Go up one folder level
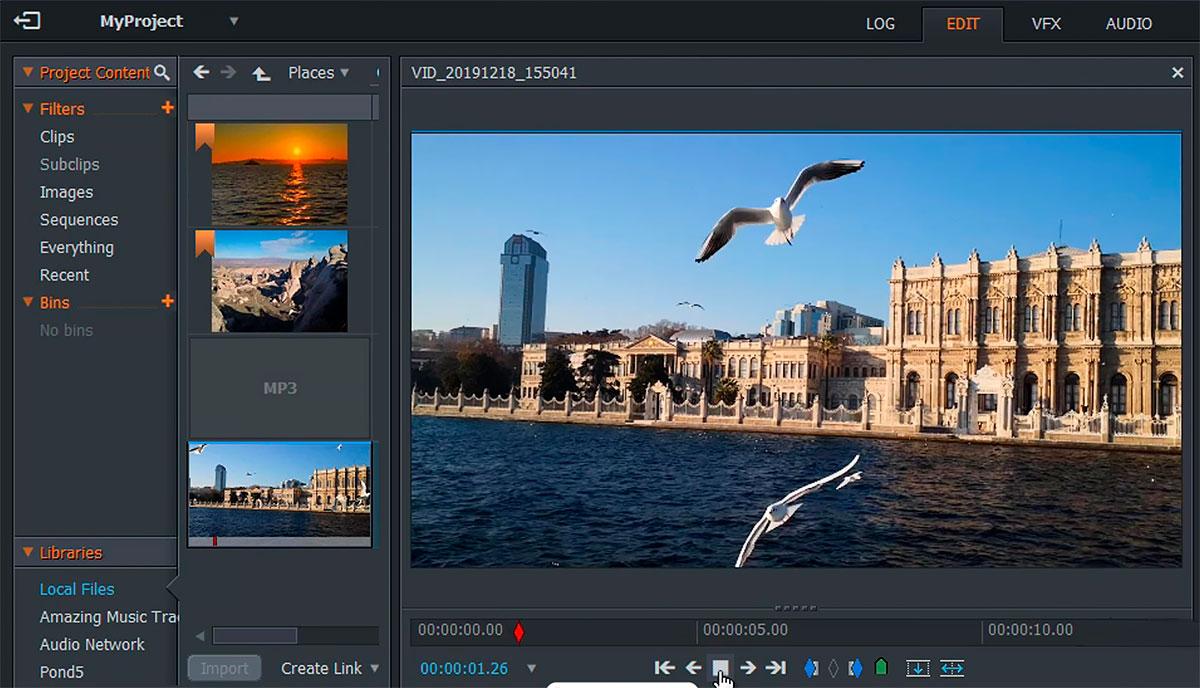 (x=261, y=73)
